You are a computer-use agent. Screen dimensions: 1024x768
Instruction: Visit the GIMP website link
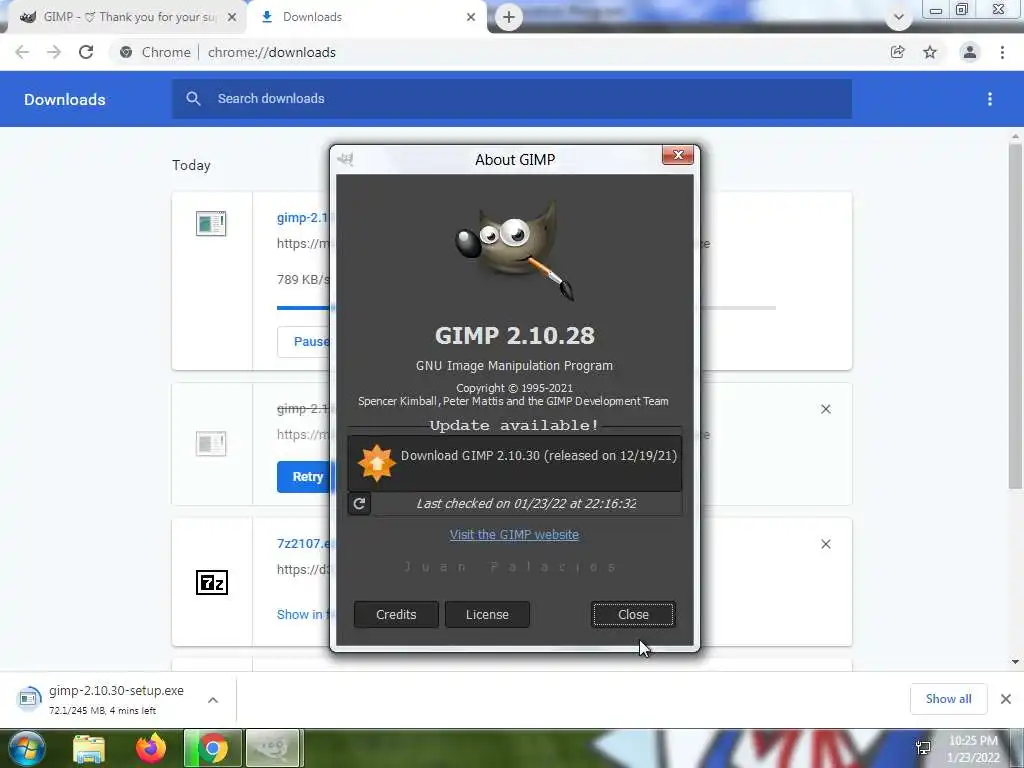[514, 535]
